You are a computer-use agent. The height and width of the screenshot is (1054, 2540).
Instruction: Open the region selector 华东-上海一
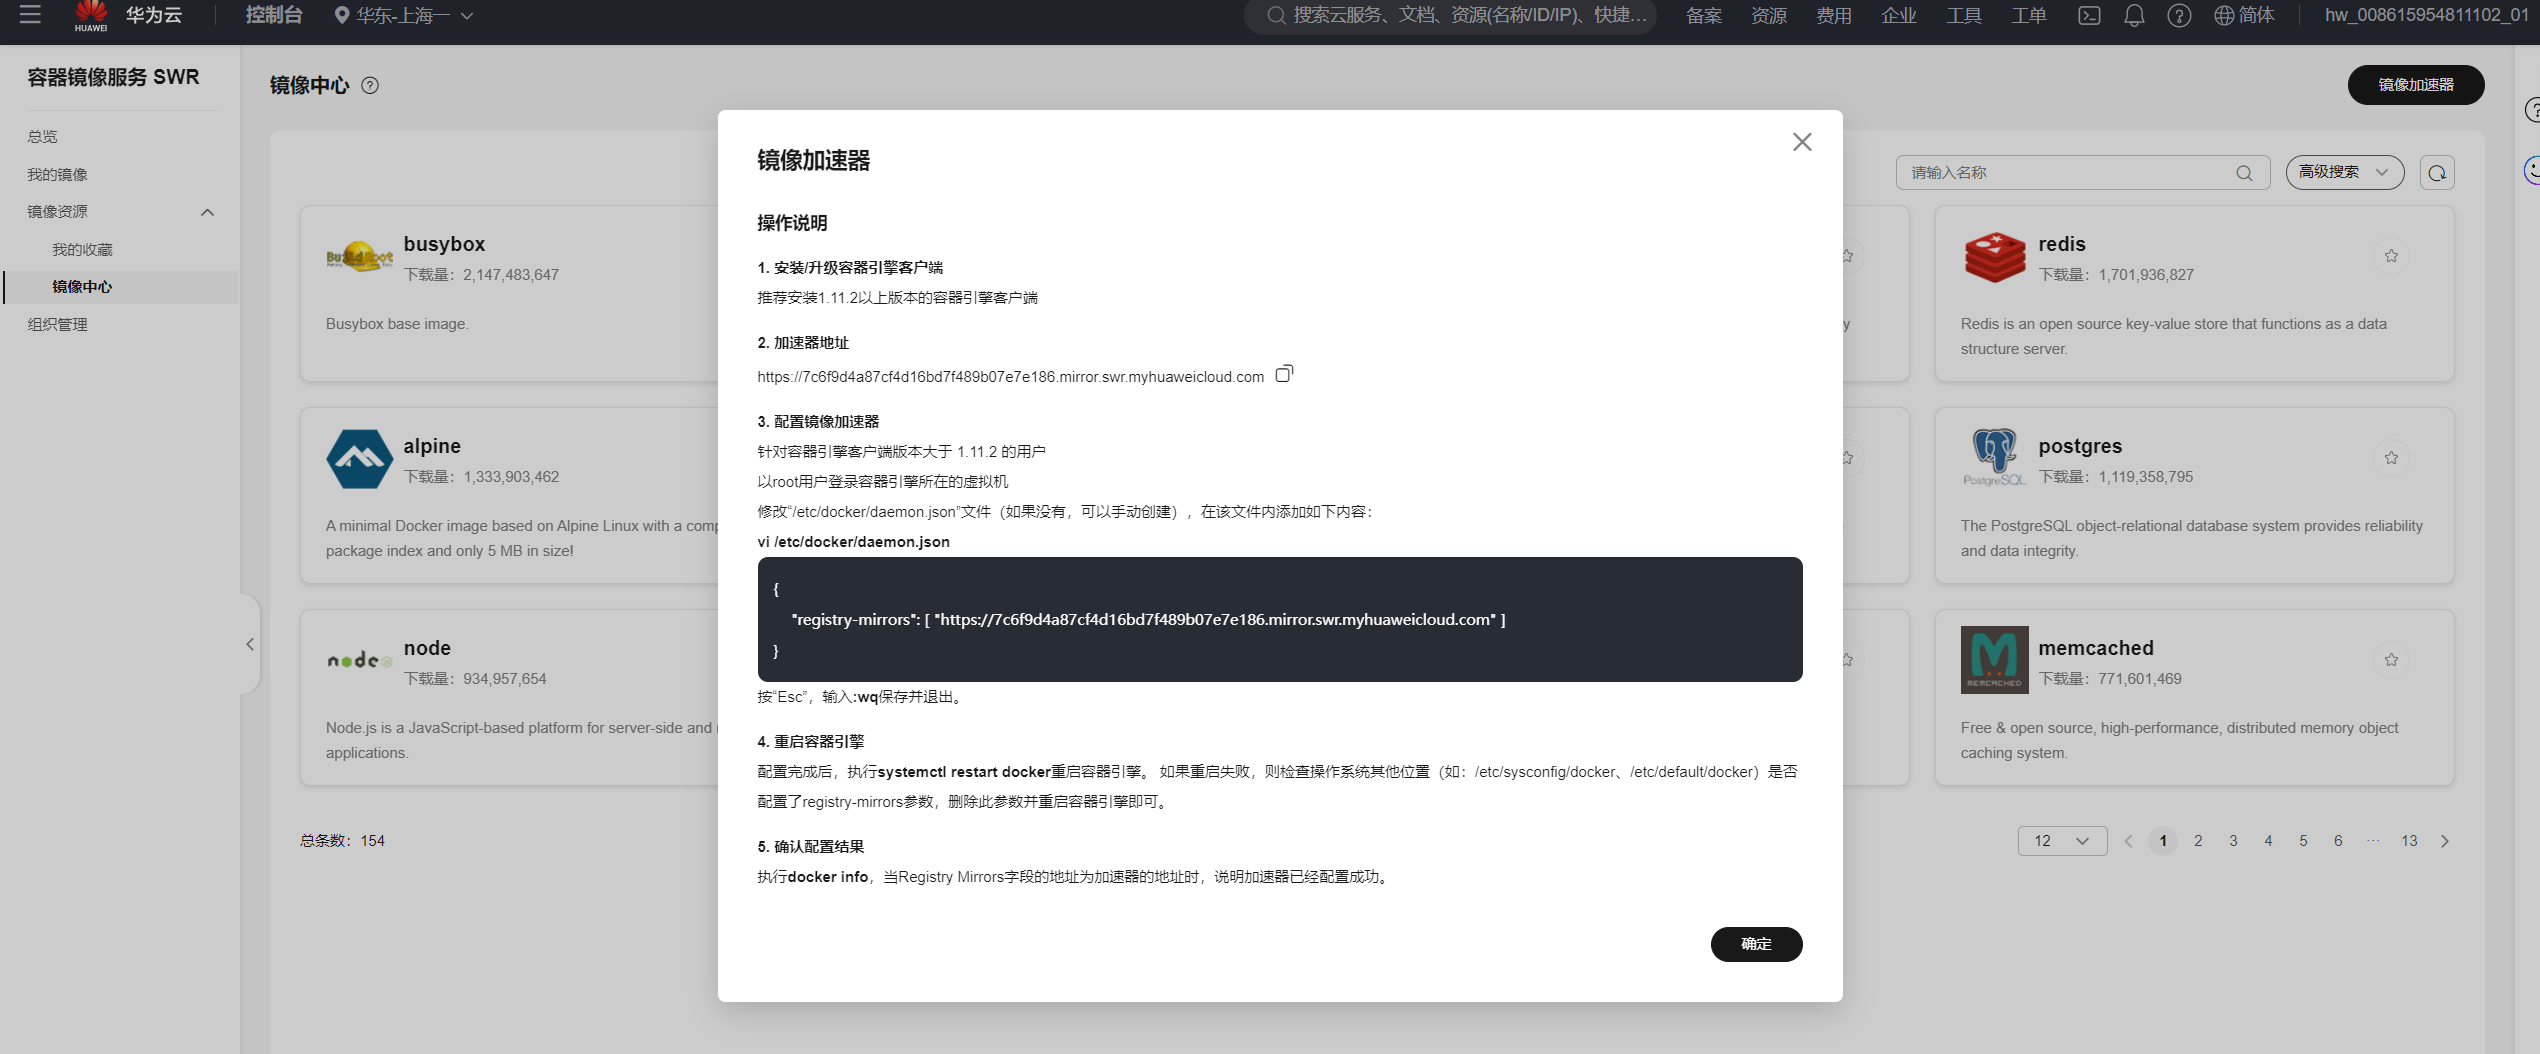tap(404, 16)
